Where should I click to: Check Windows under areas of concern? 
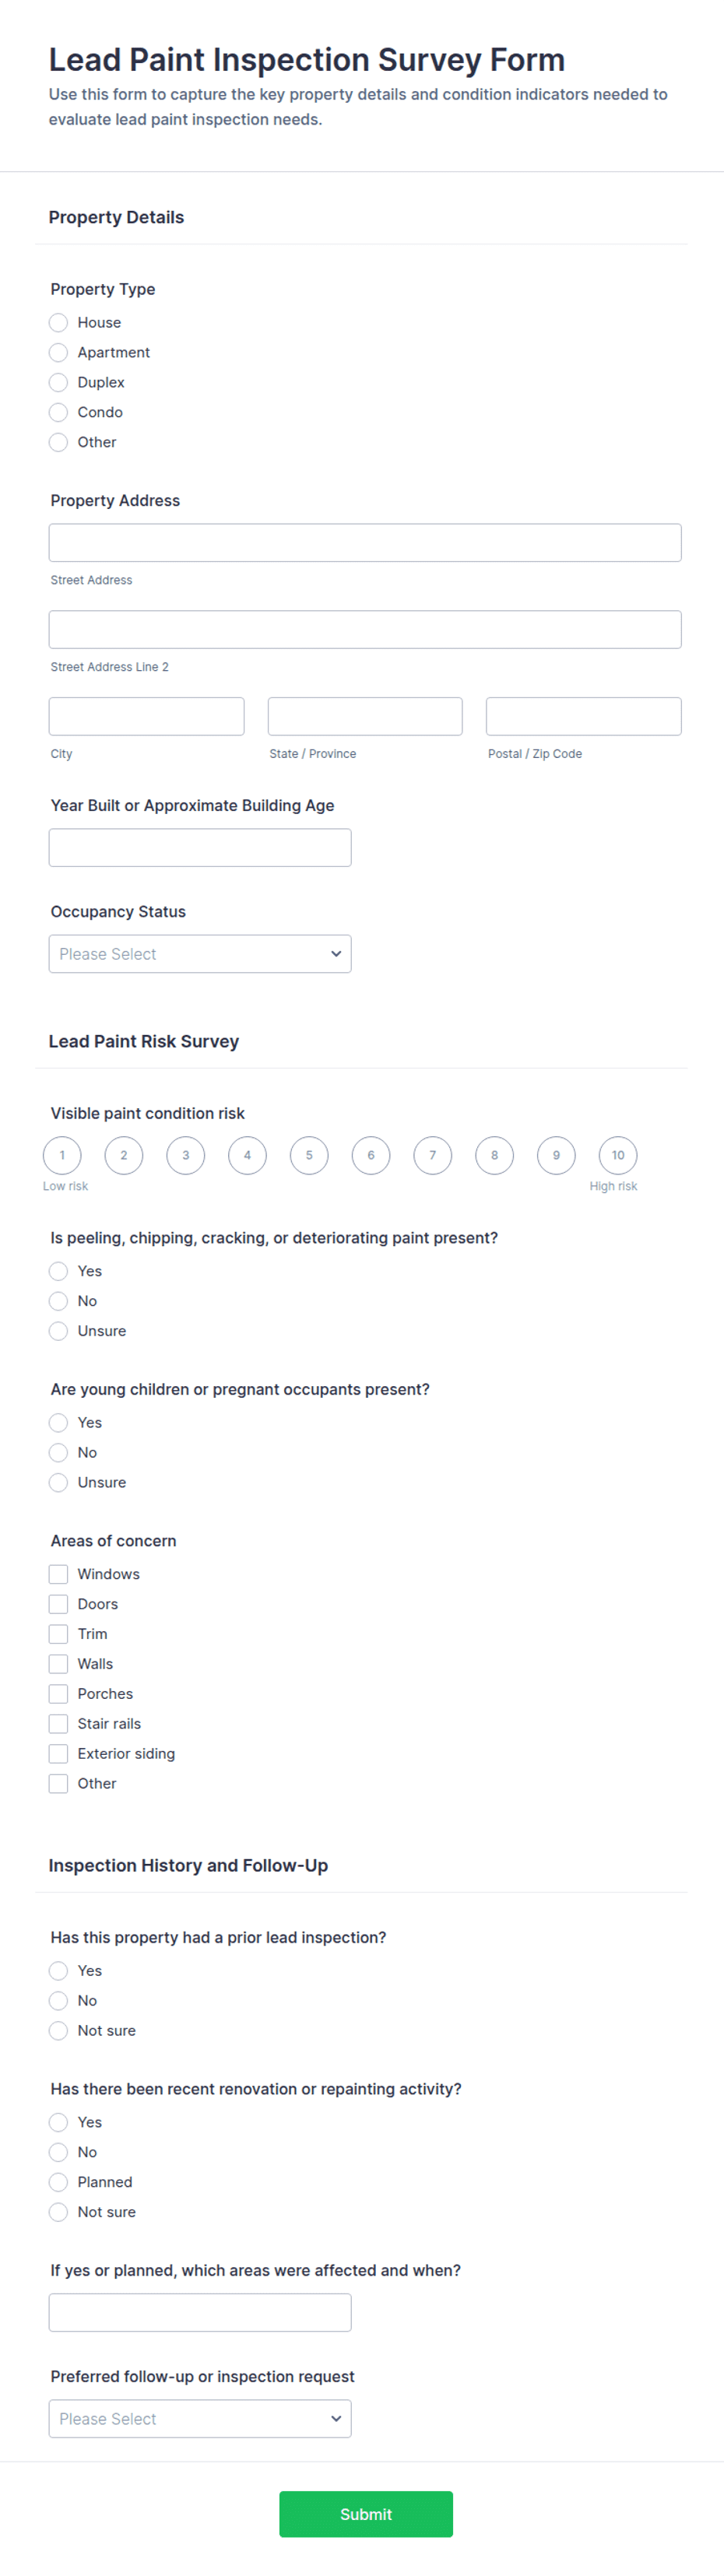click(58, 1573)
